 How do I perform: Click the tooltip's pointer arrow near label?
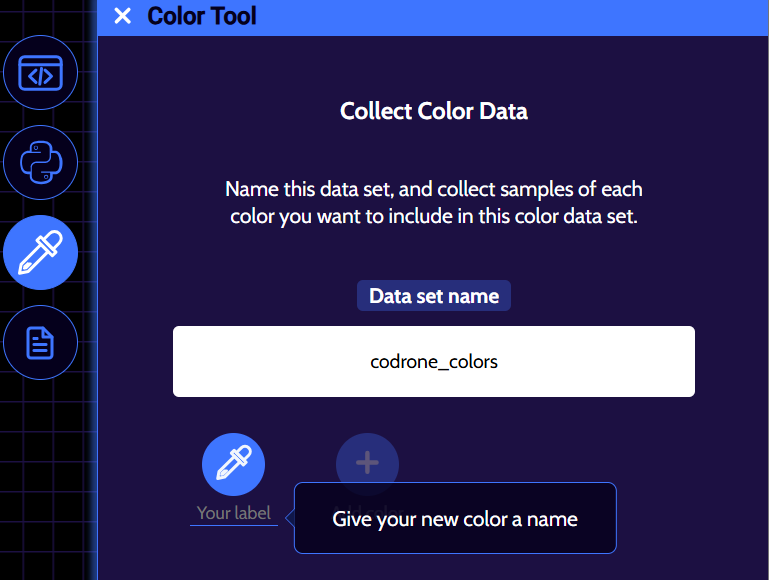(x=289, y=517)
